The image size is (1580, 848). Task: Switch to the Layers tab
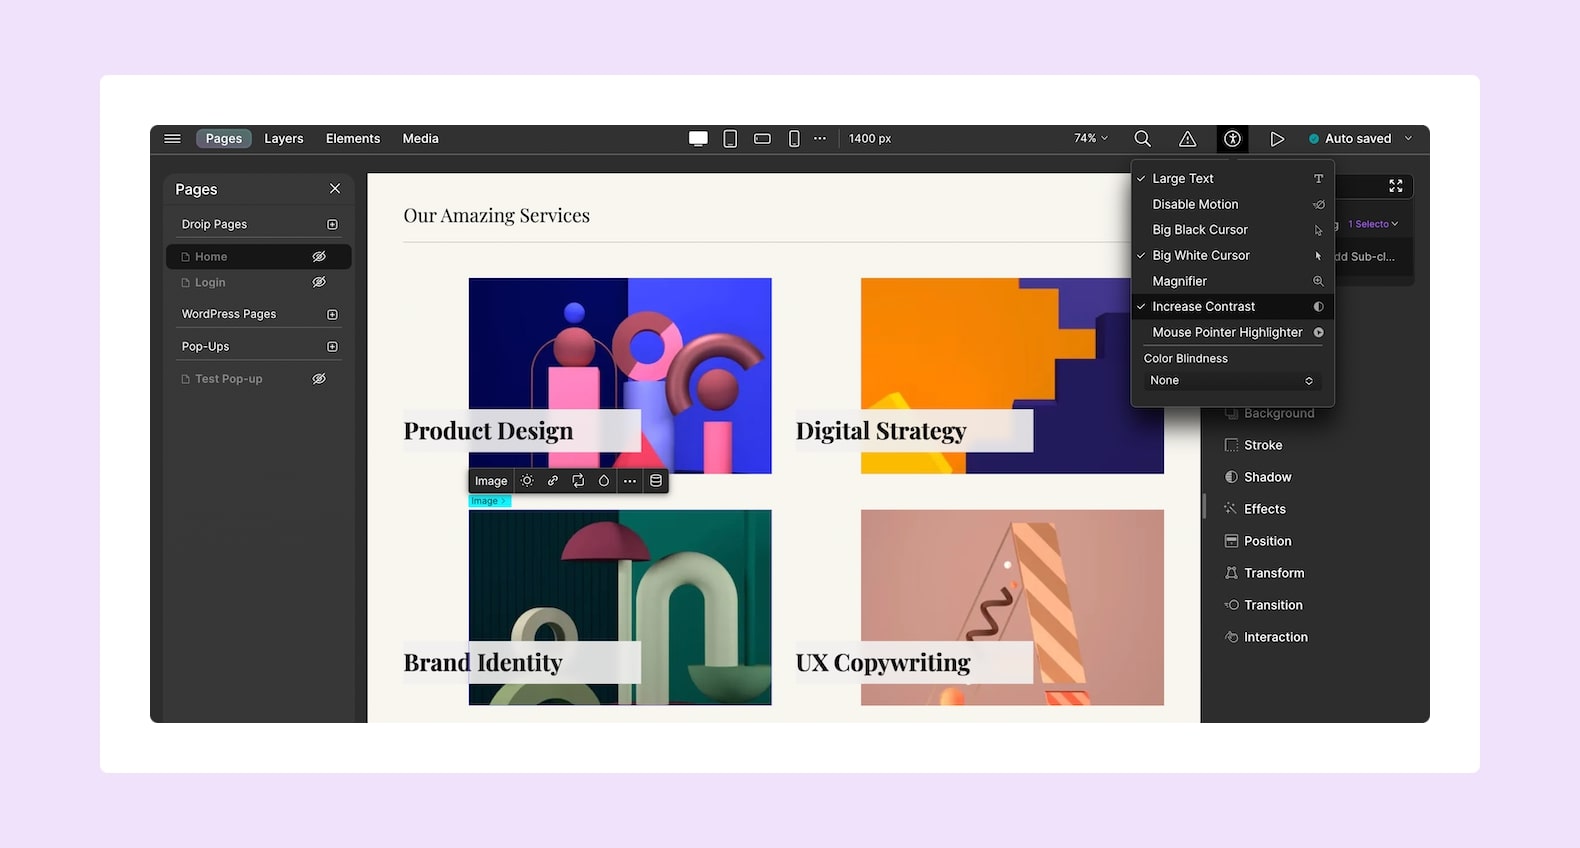point(283,139)
